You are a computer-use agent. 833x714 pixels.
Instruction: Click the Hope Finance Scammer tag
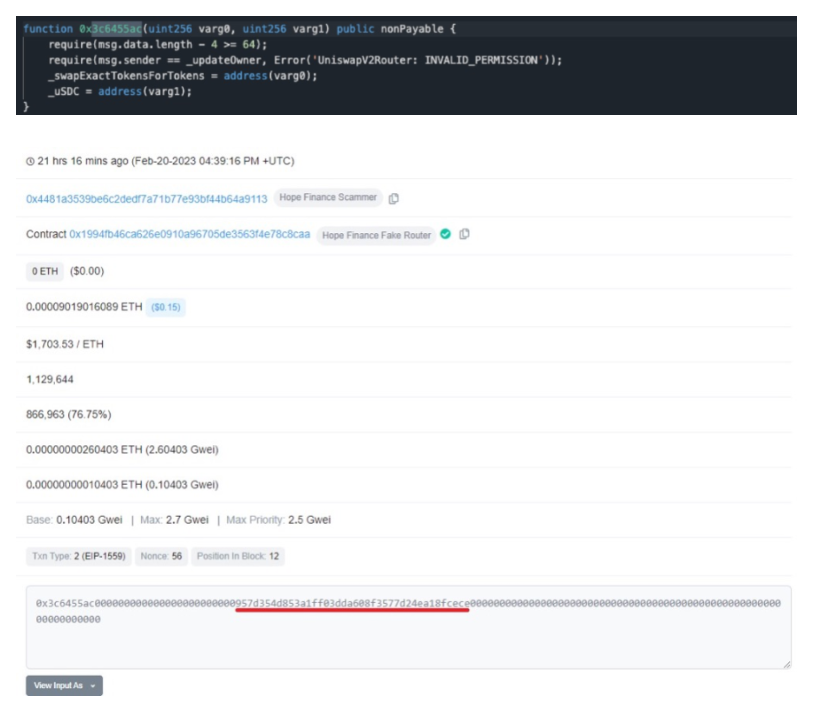[328, 198]
